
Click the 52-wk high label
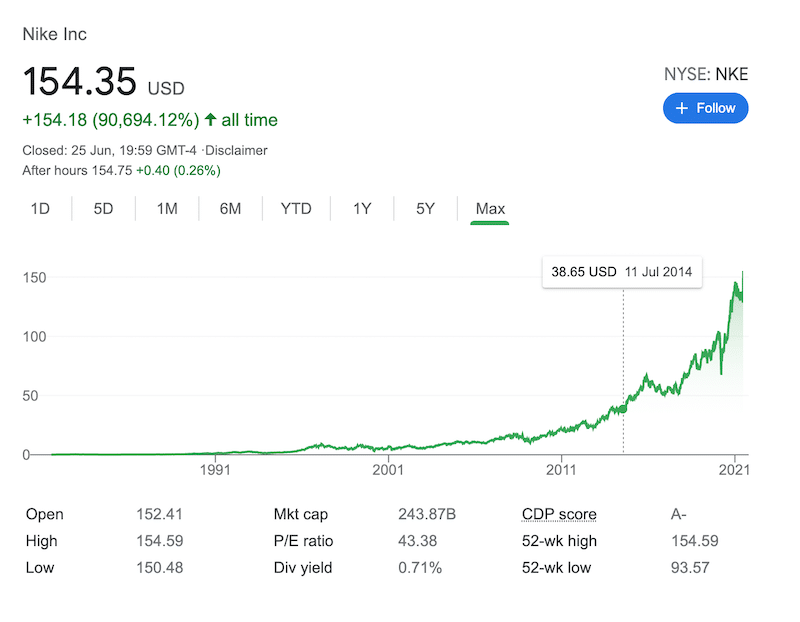pyautogui.click(x=559, y=541)
